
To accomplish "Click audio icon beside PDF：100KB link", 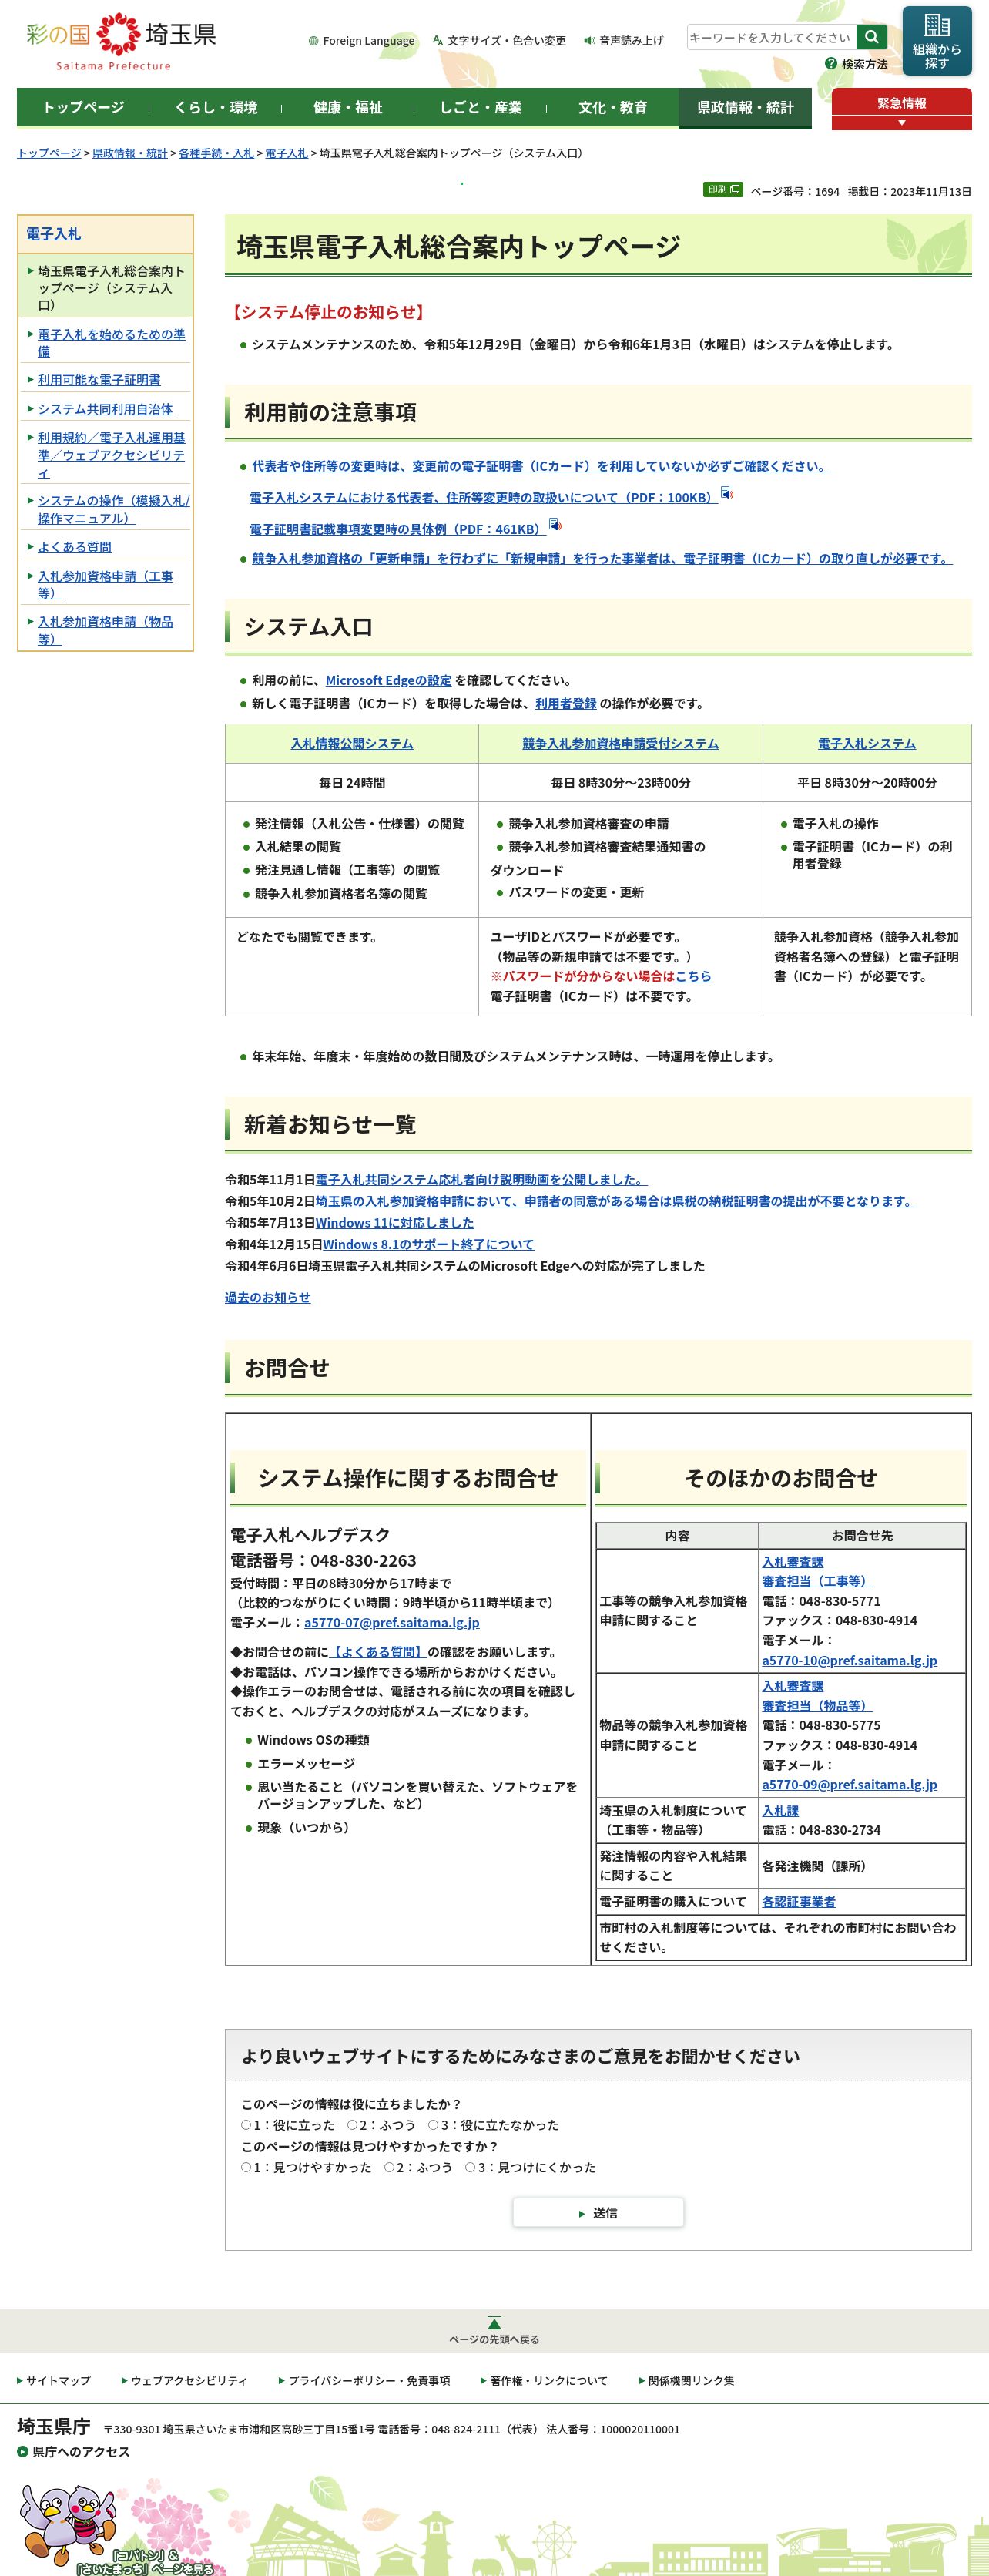I will pos(727,493).
